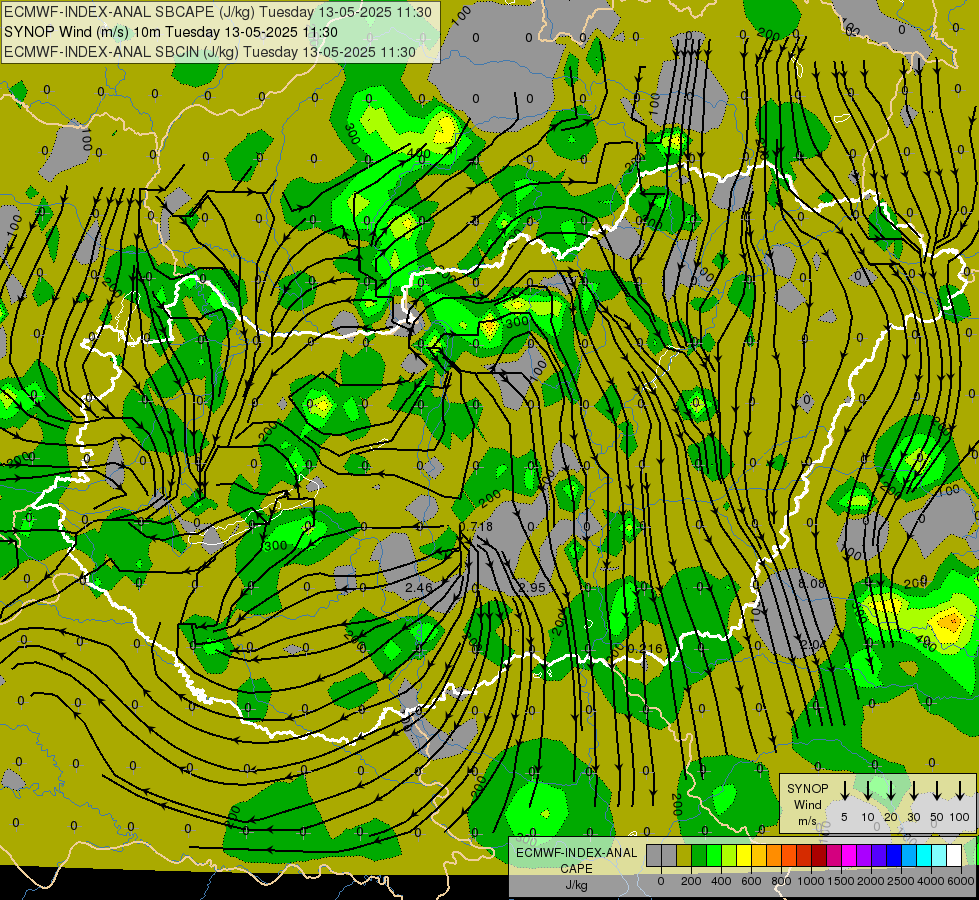Choose the pure yellow CAPE legend swatch
Image resolution: width=979 pixels, height=900 pixels.
click(x=744, y=855)
